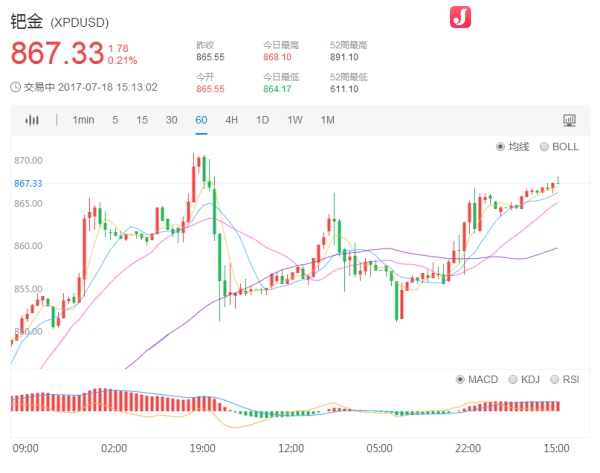Screen dimensions: 600x473
Task: Select the 均线 moving average radio button
Action: coord(500,147)
